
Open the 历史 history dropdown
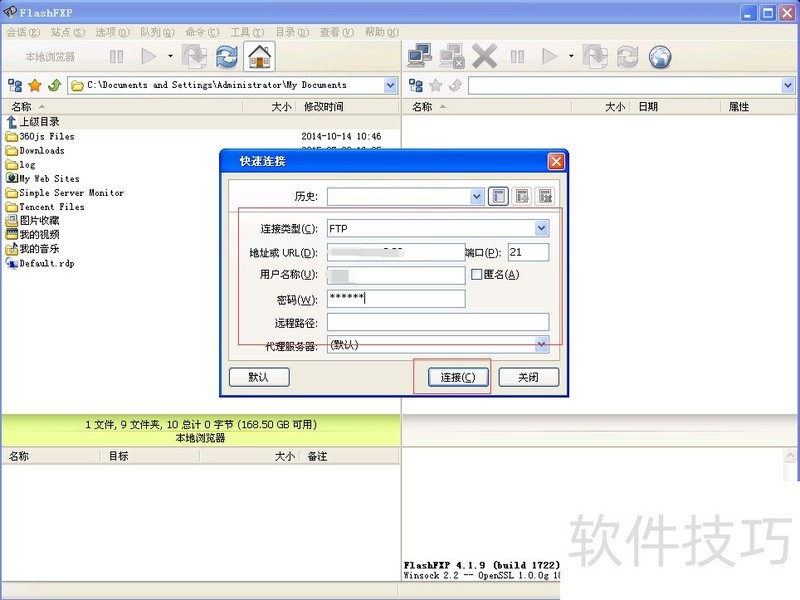click(477, 197)
